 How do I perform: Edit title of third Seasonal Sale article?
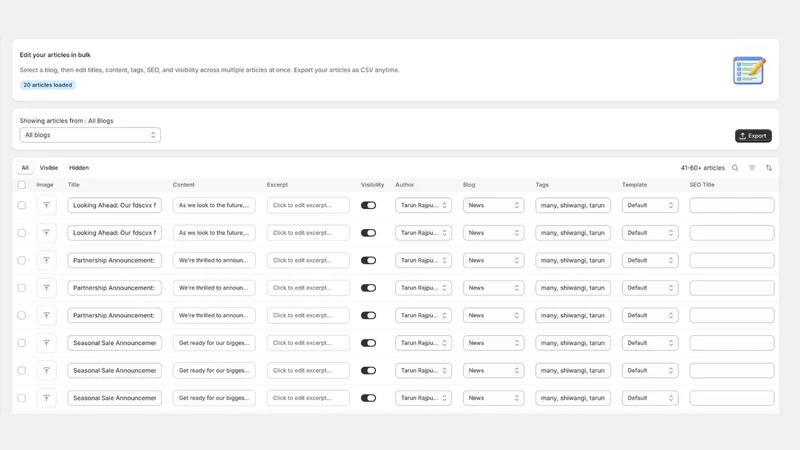point(115,398)
